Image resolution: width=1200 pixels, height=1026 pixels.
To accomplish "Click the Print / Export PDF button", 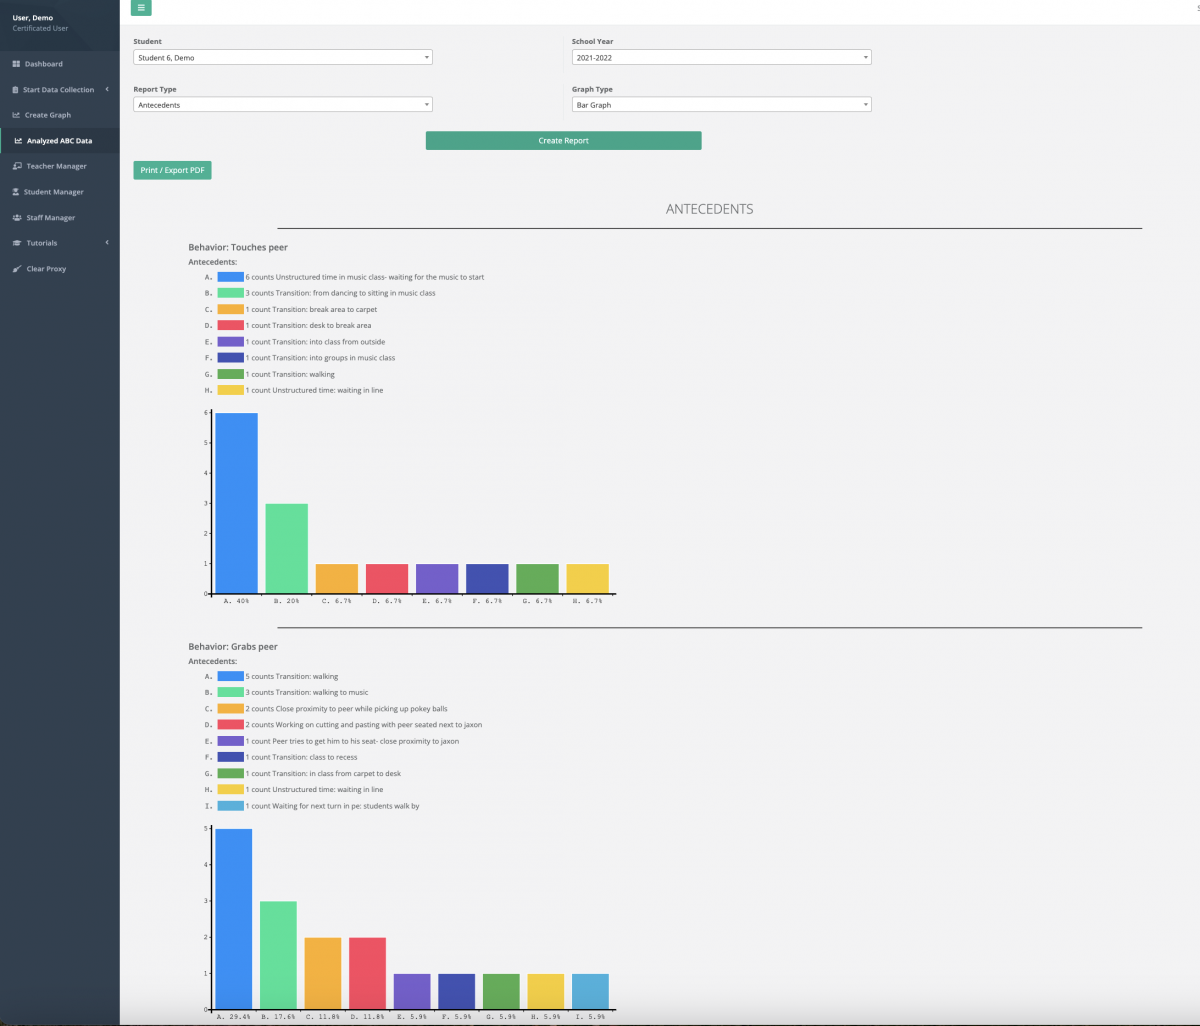I will click(x=172, y=170).
